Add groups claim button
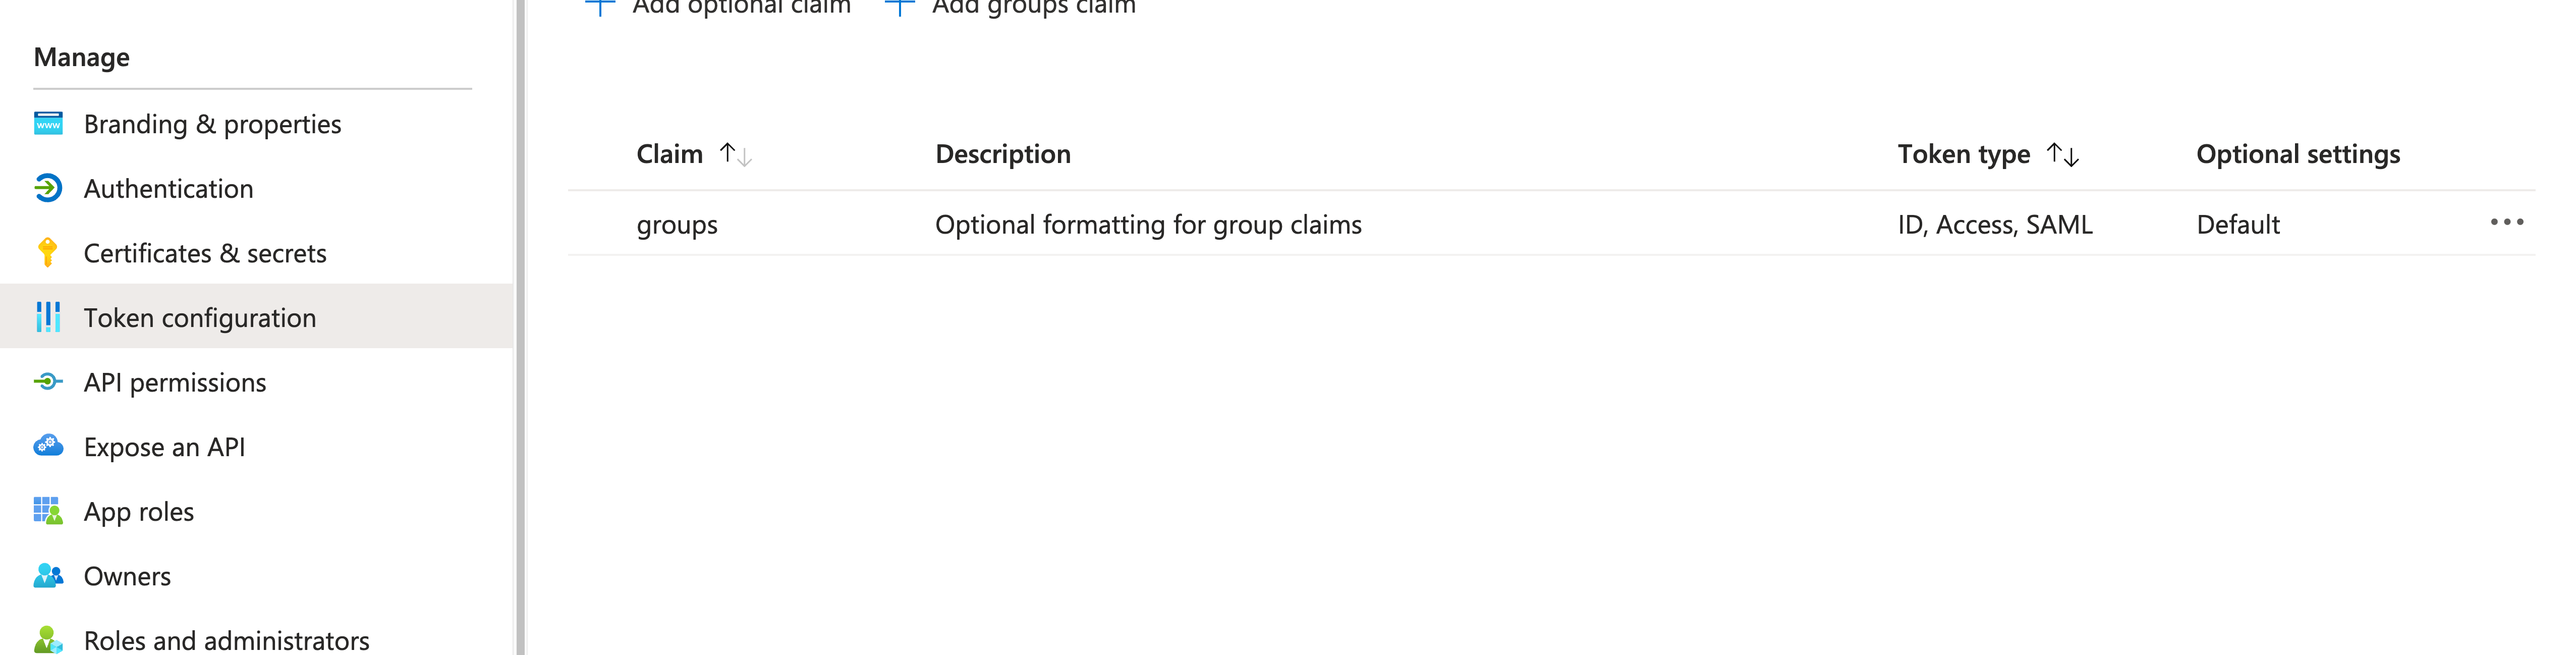 pyautogui.click(x=1010, y=6)
